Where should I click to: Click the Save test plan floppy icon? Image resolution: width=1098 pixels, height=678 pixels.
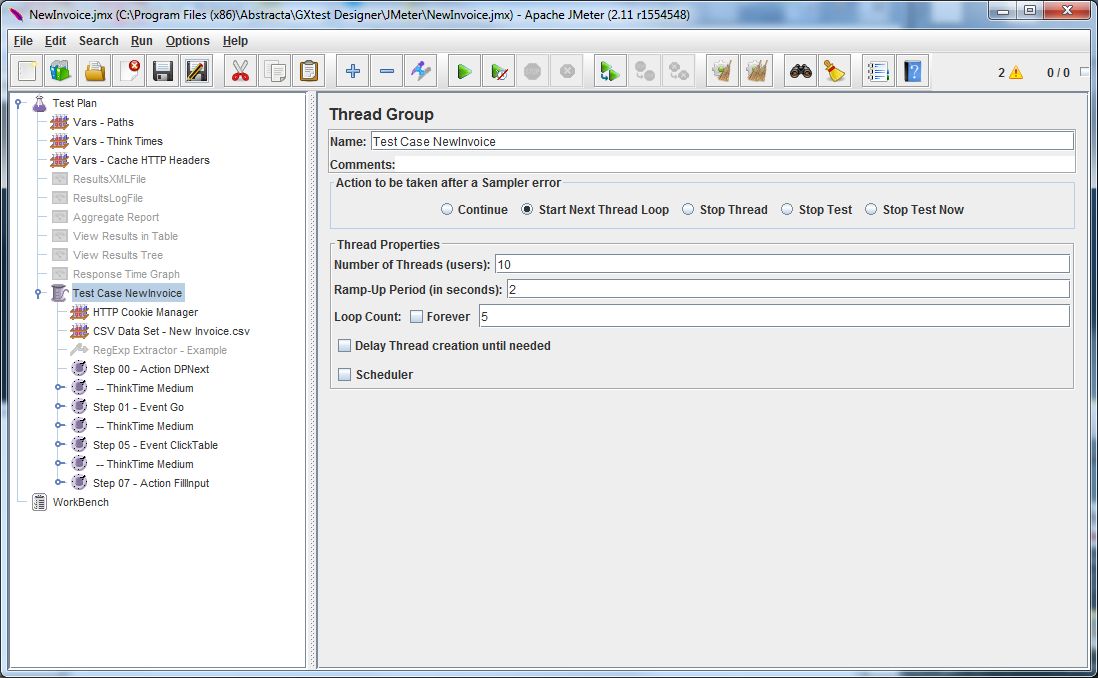(163, 71)
